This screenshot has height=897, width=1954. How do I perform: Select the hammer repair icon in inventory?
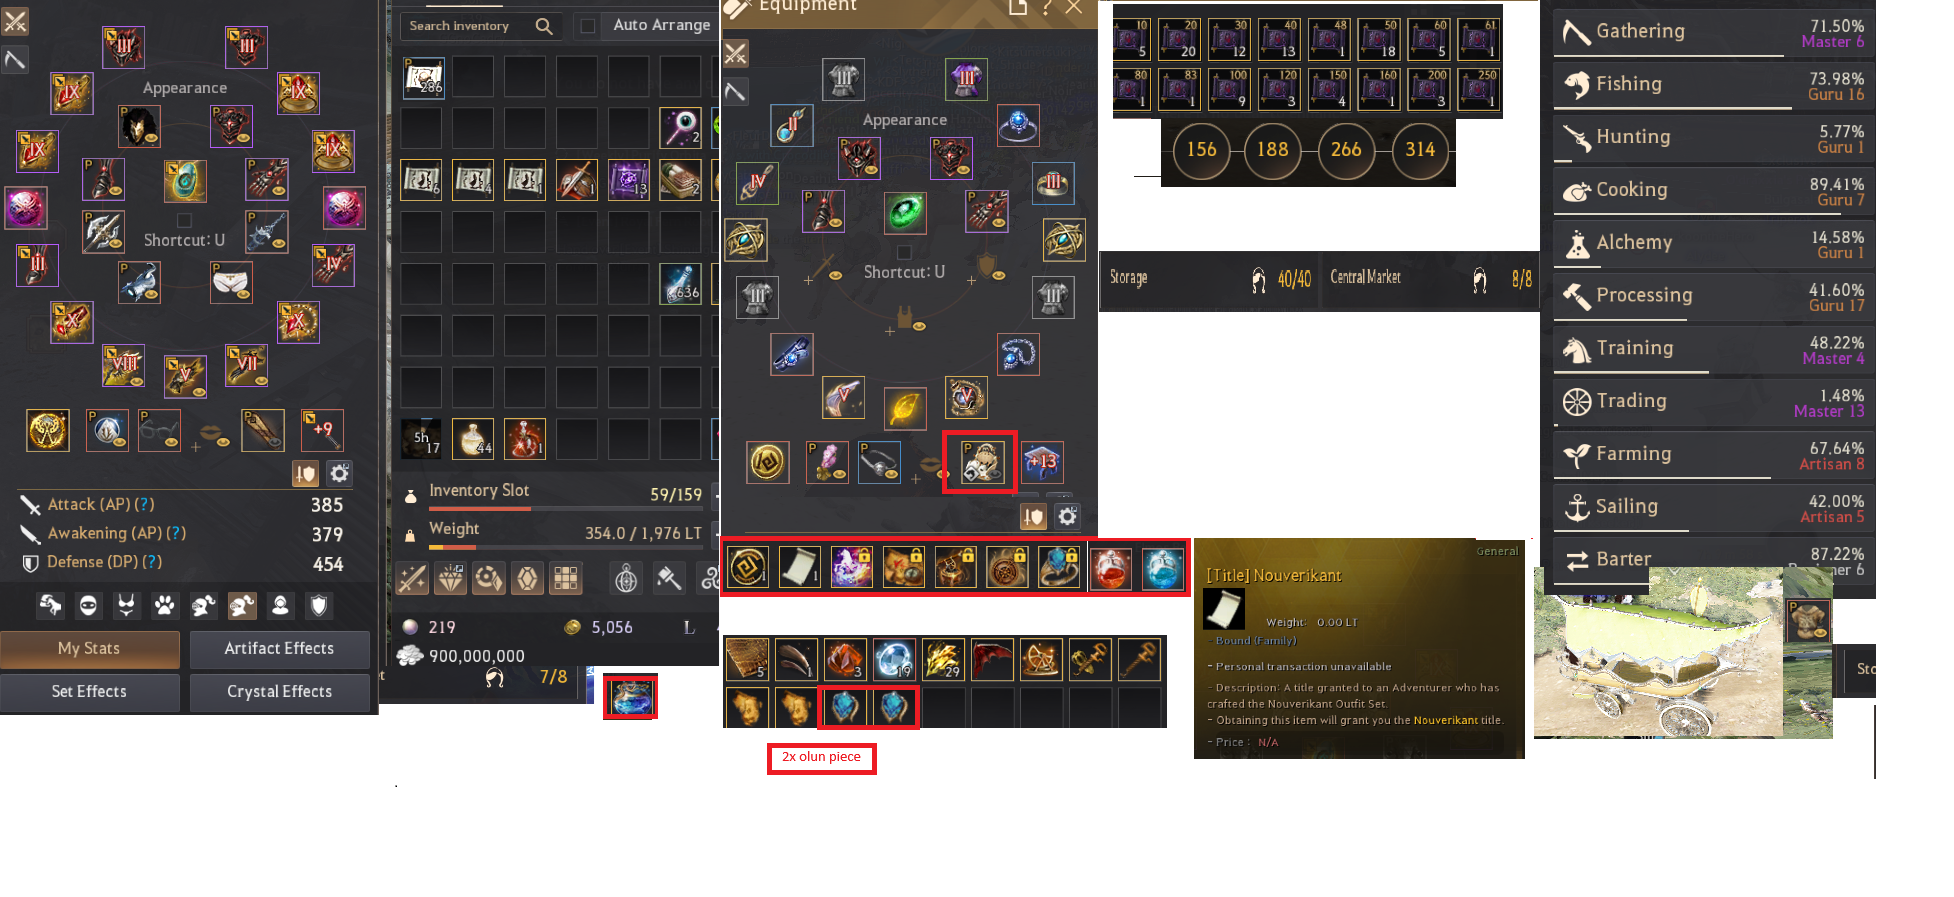(x=669, y=578)
